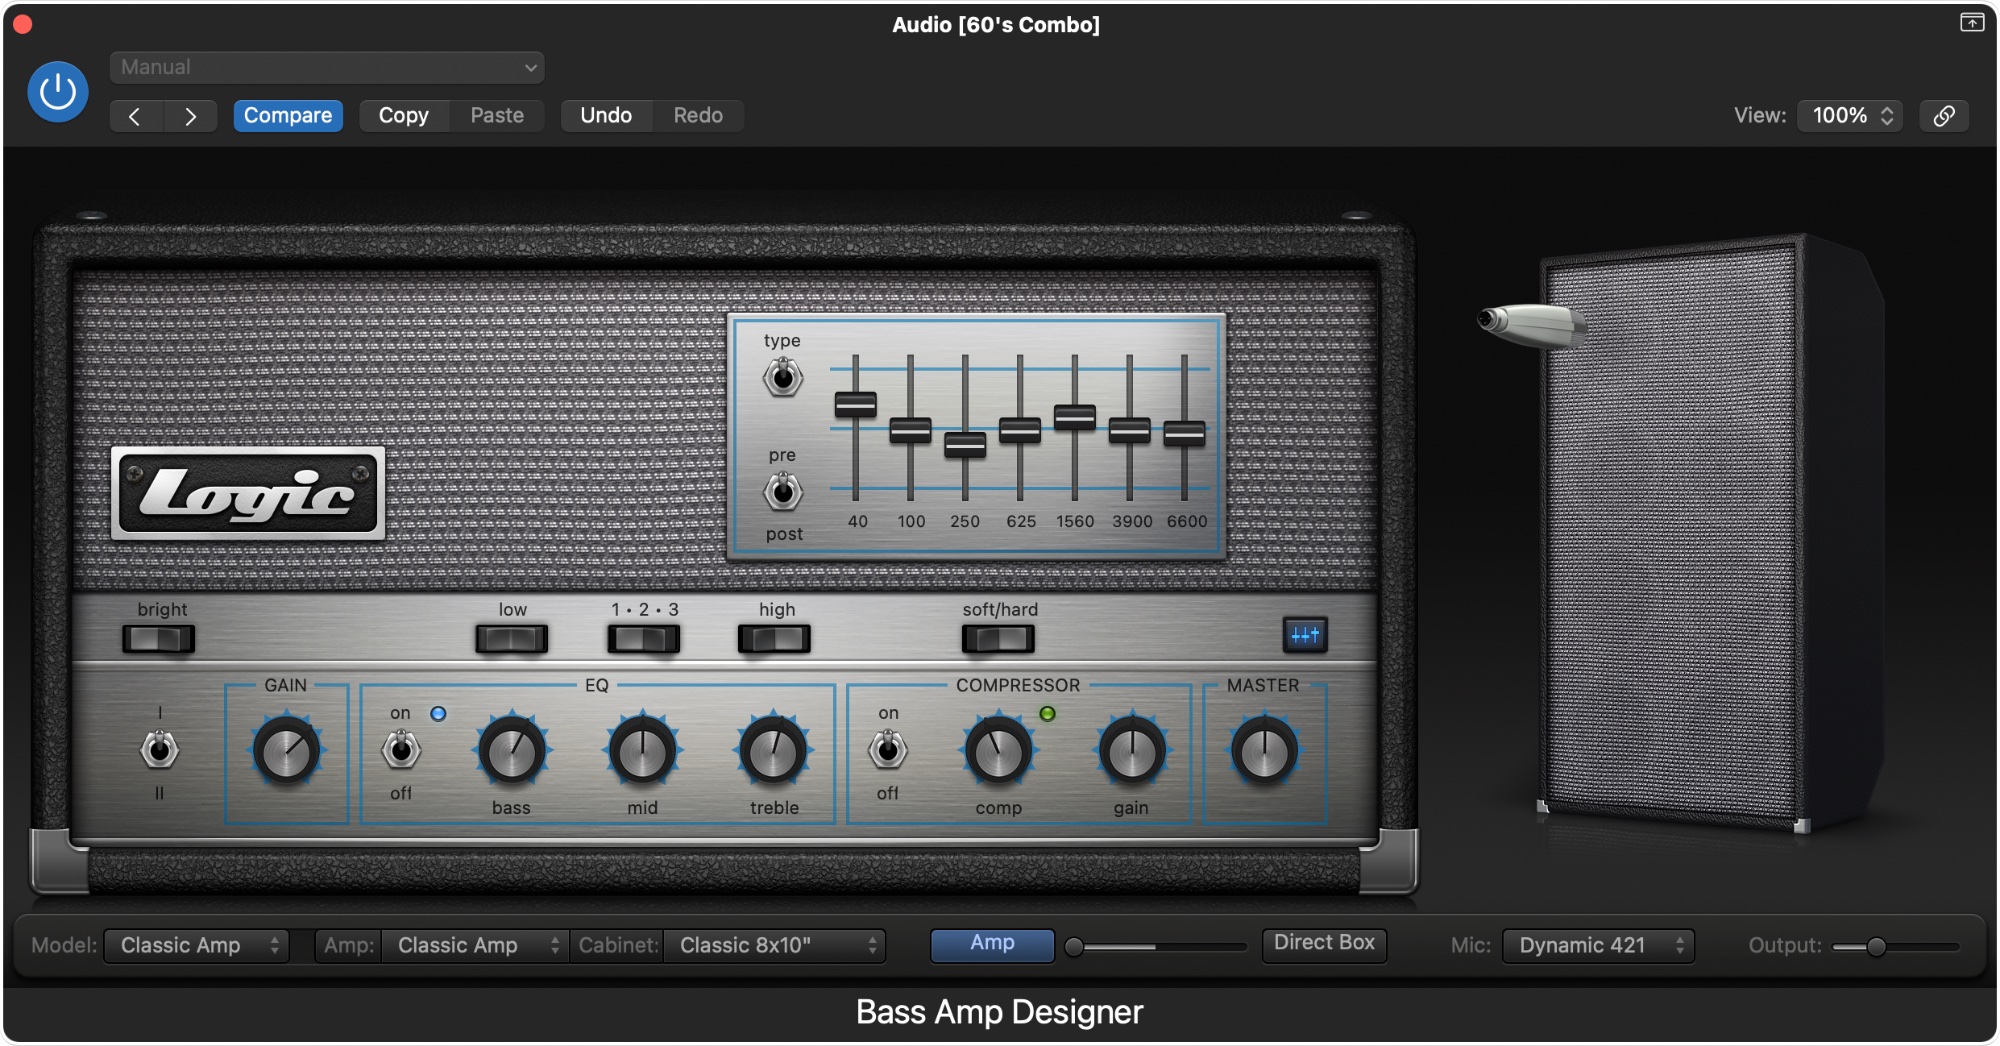This screenshot has width=2000, height=1046.
Task: Click the mid EQ knob
Action: 642,751
